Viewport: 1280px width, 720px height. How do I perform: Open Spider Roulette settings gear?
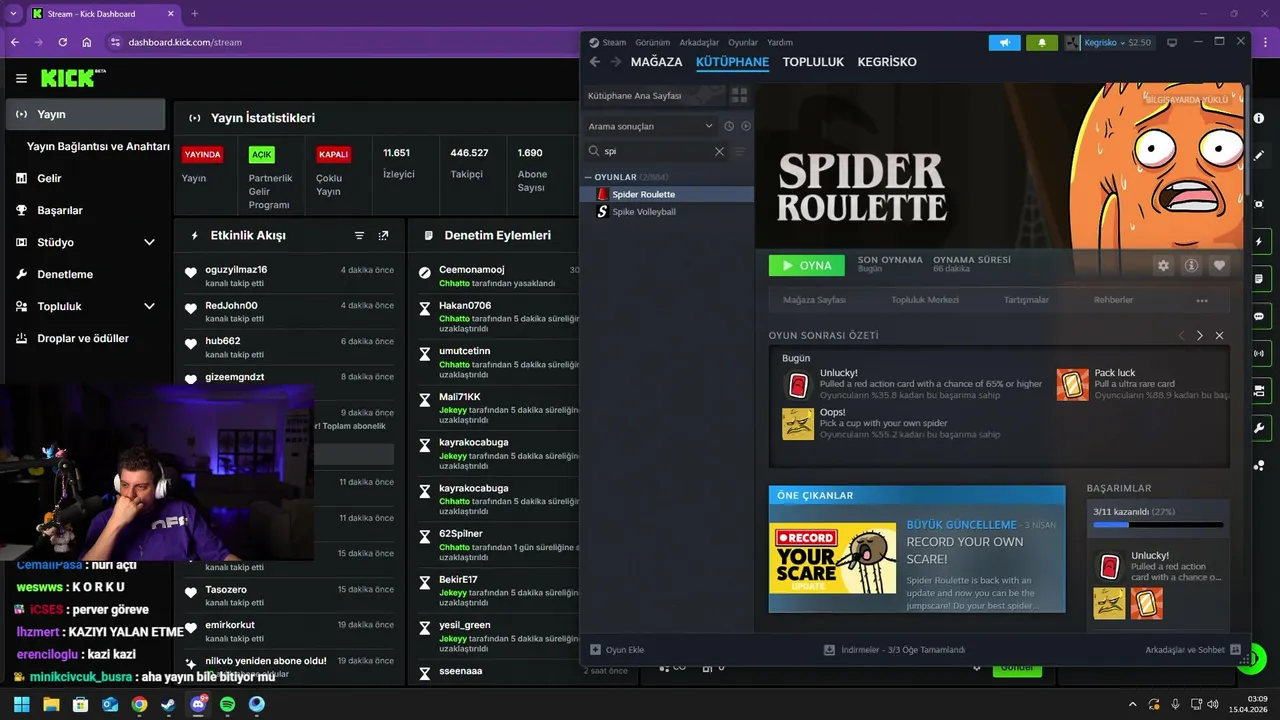1163,266
